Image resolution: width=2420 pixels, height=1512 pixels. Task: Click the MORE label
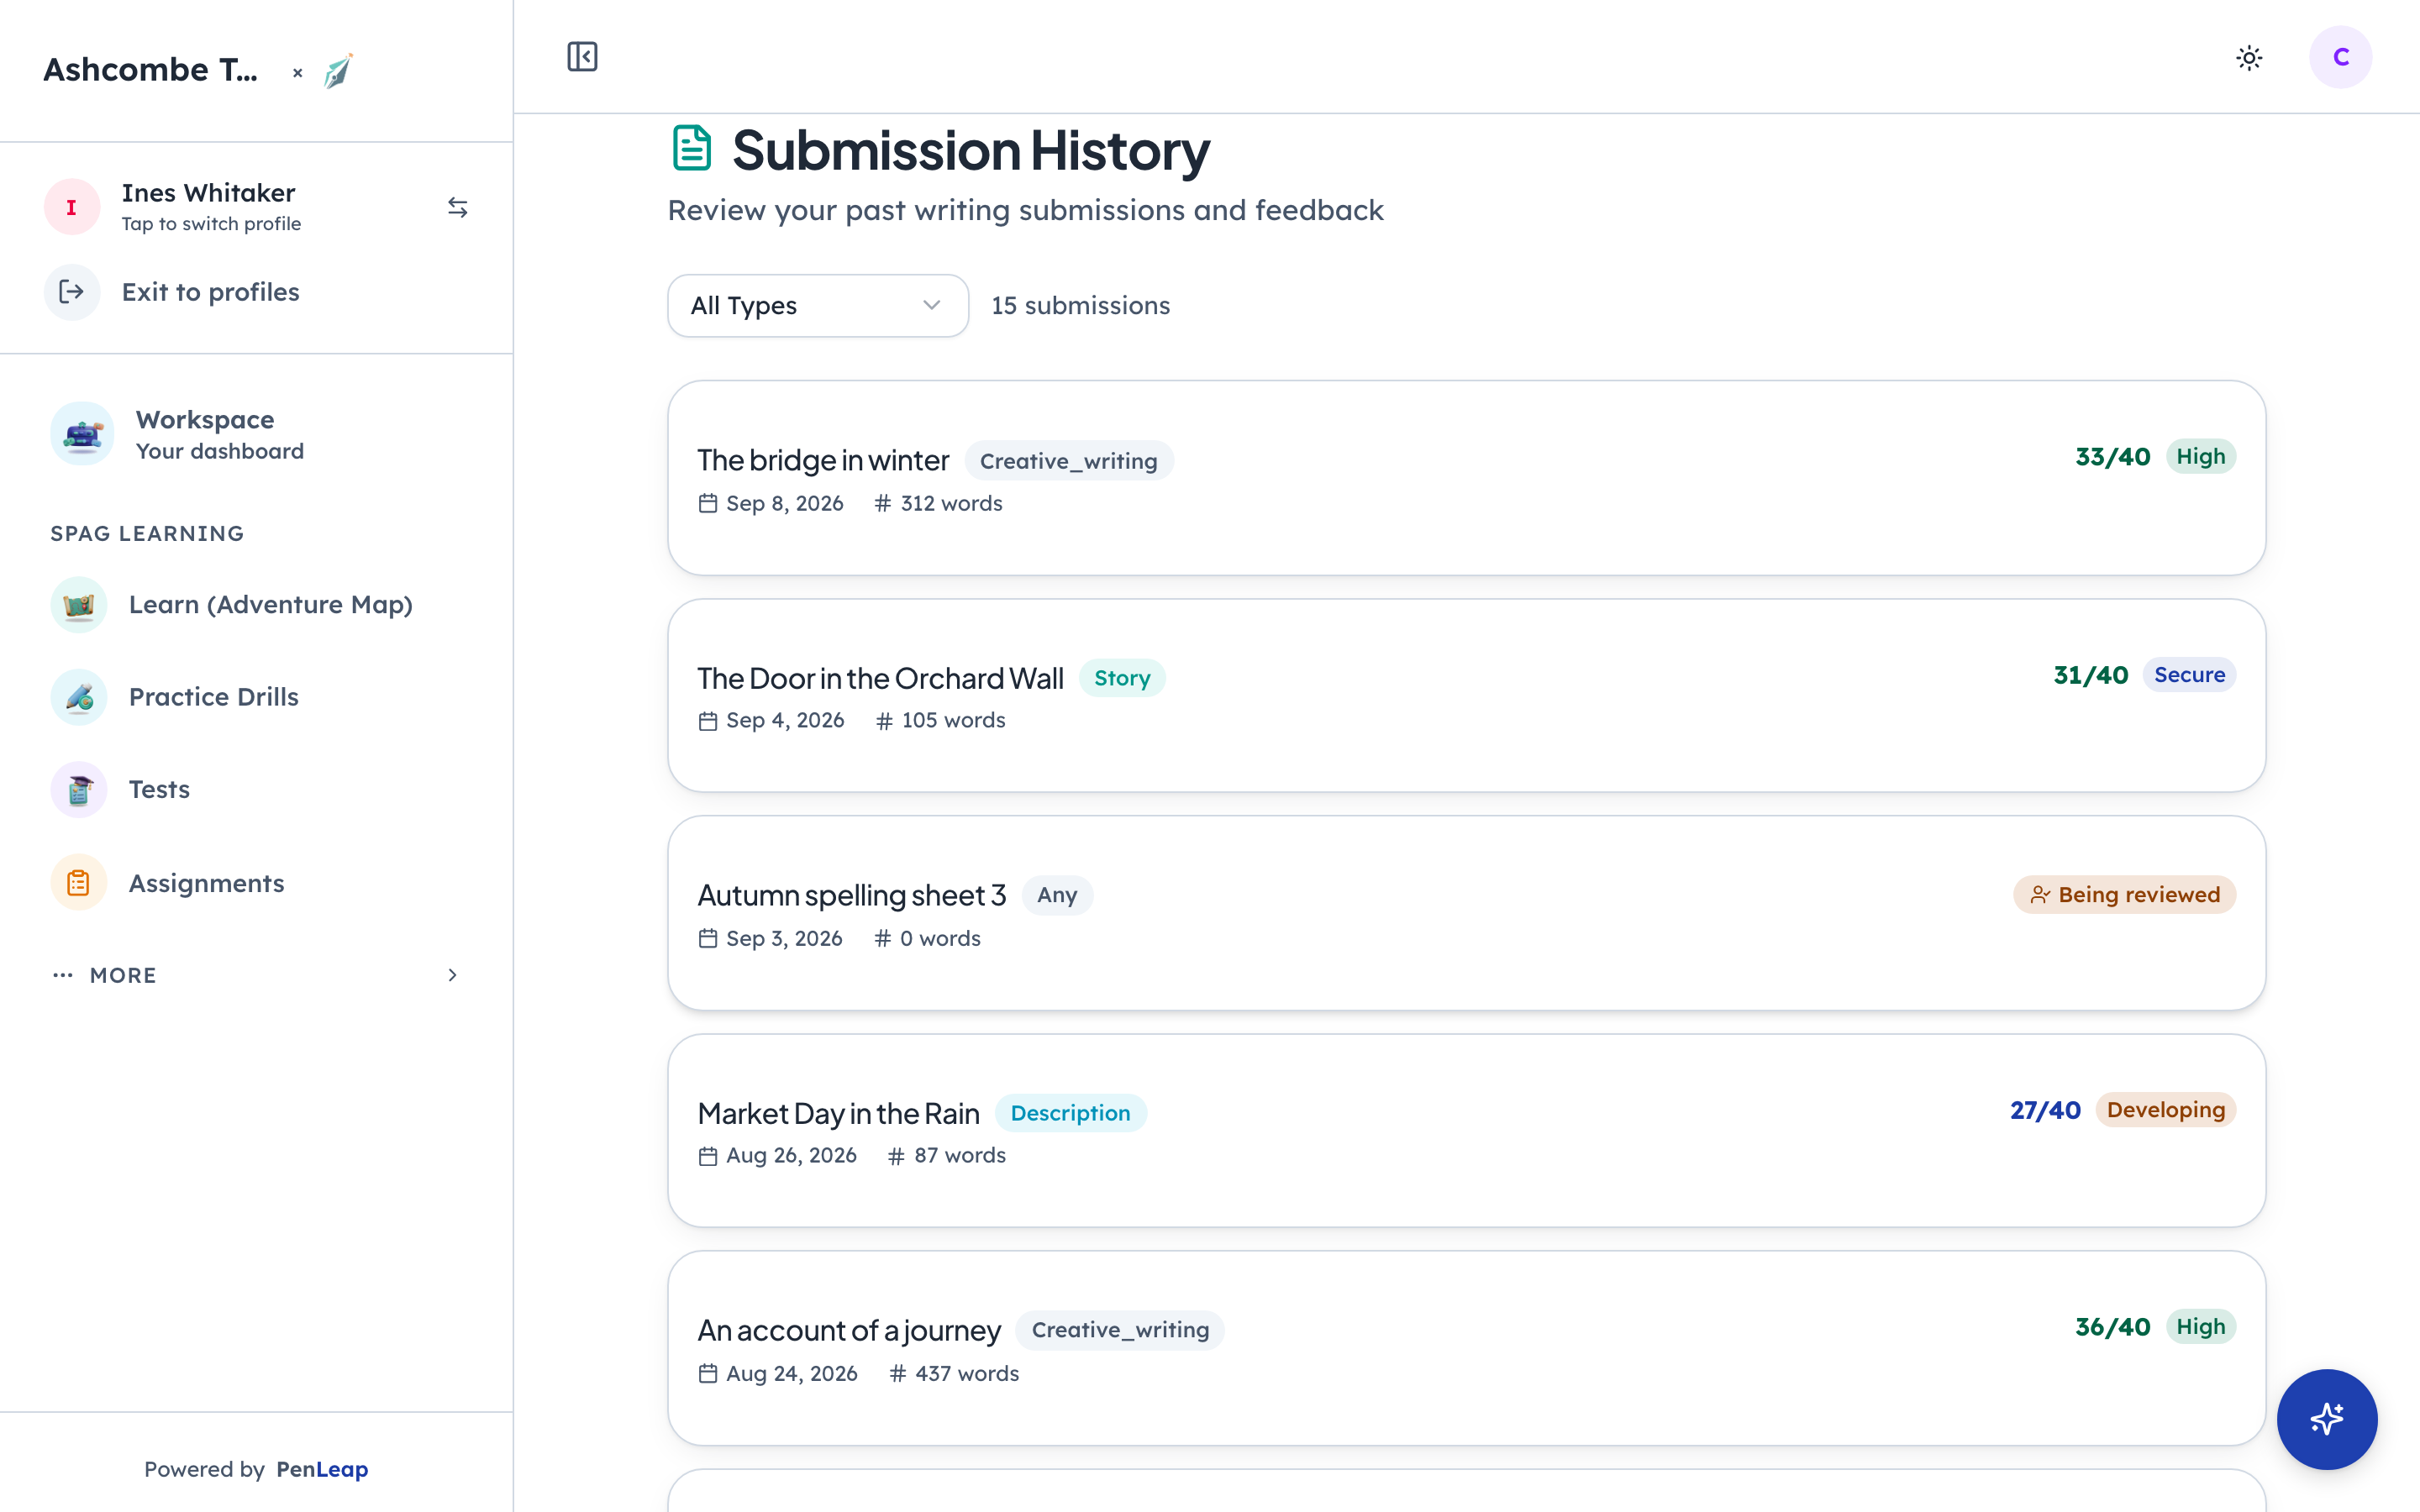[123, 975]
